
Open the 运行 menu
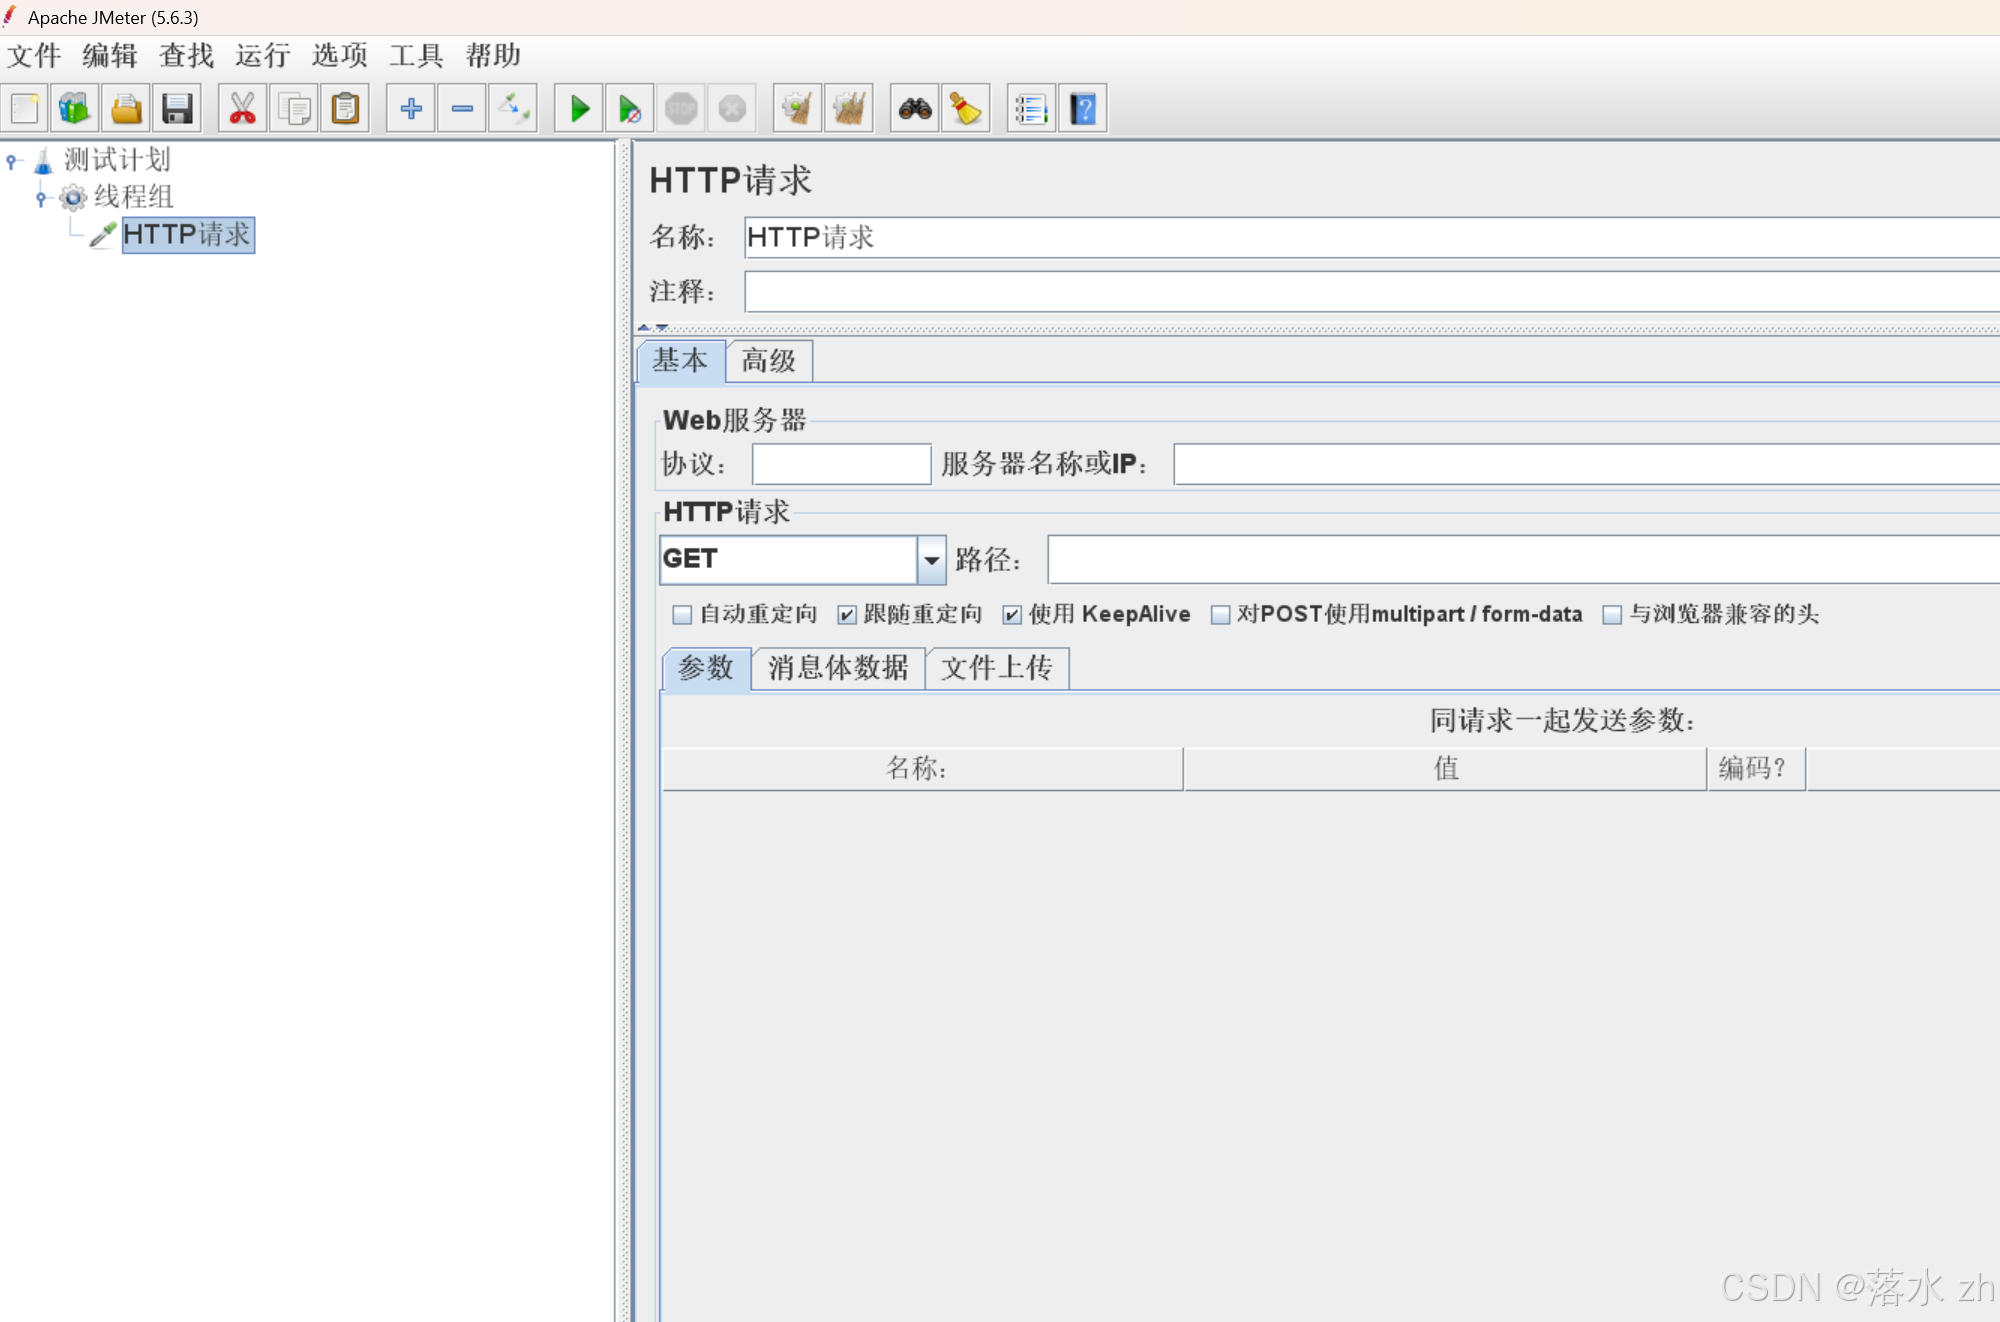pyautogui.click(x=263, y=55)
